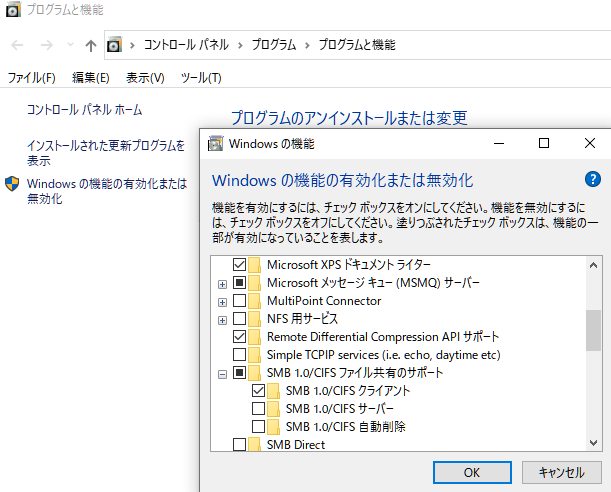Enable SMB 1.0/CIFS 自動削除 checkbox

pyautogui.click(x=258, y=426)
